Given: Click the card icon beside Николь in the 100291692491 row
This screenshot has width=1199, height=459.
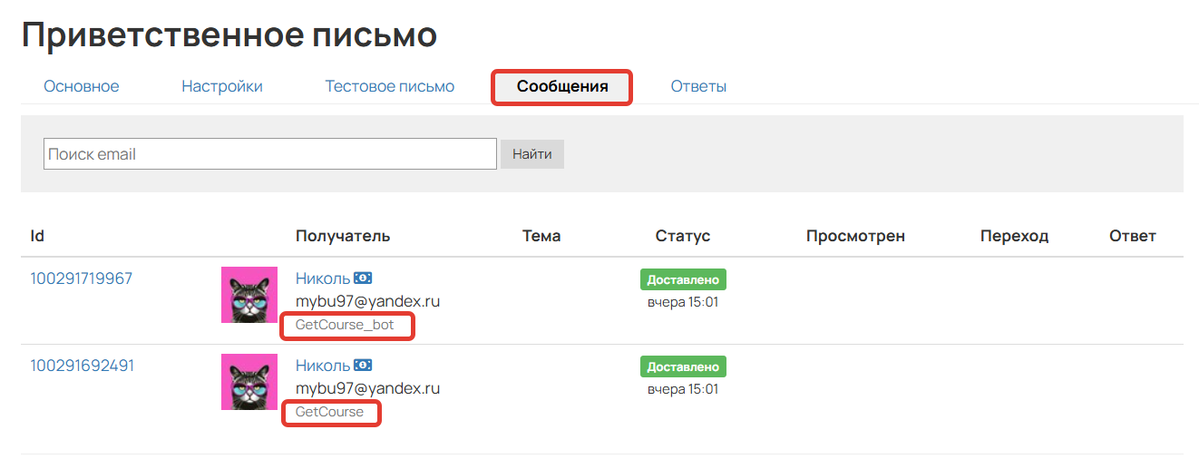Looking at the screenshot, I should point(363,365).
